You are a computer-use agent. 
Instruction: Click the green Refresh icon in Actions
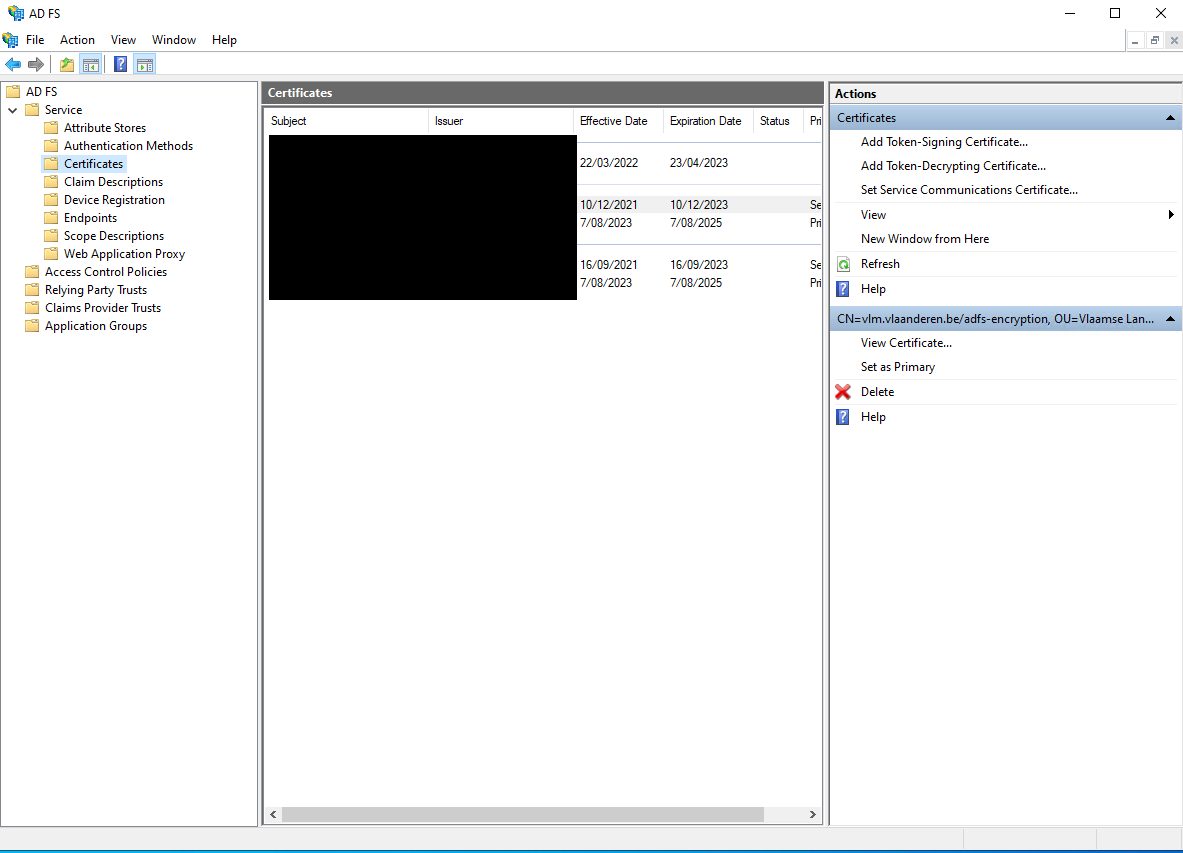tap(843, 264)
